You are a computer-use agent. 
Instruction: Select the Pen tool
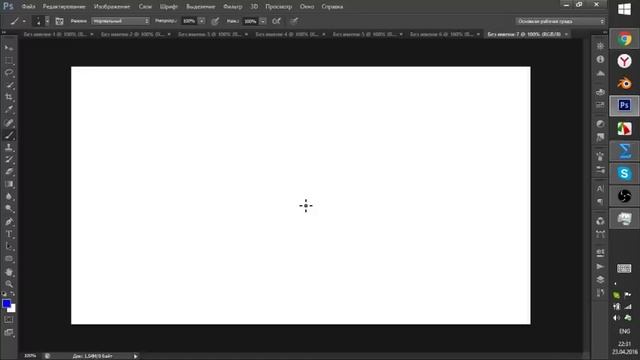tap(9, 222)
